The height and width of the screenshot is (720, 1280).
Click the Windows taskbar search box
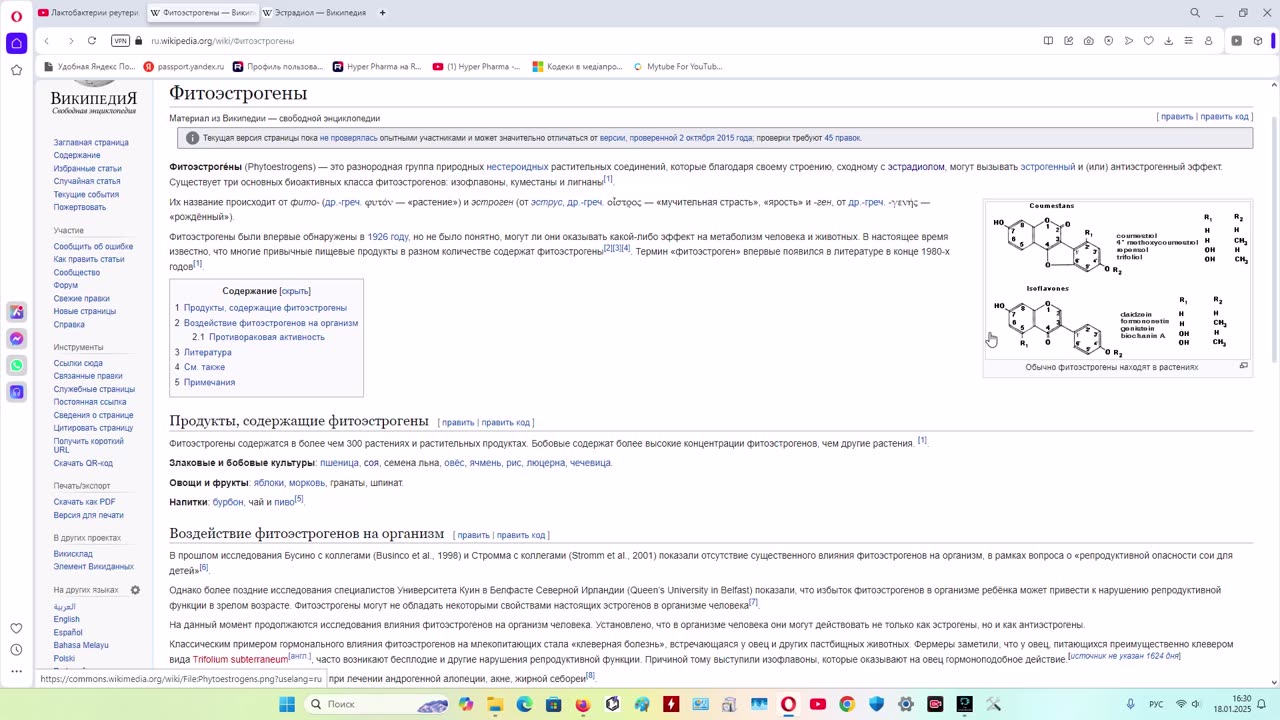[x=377, y=704]
